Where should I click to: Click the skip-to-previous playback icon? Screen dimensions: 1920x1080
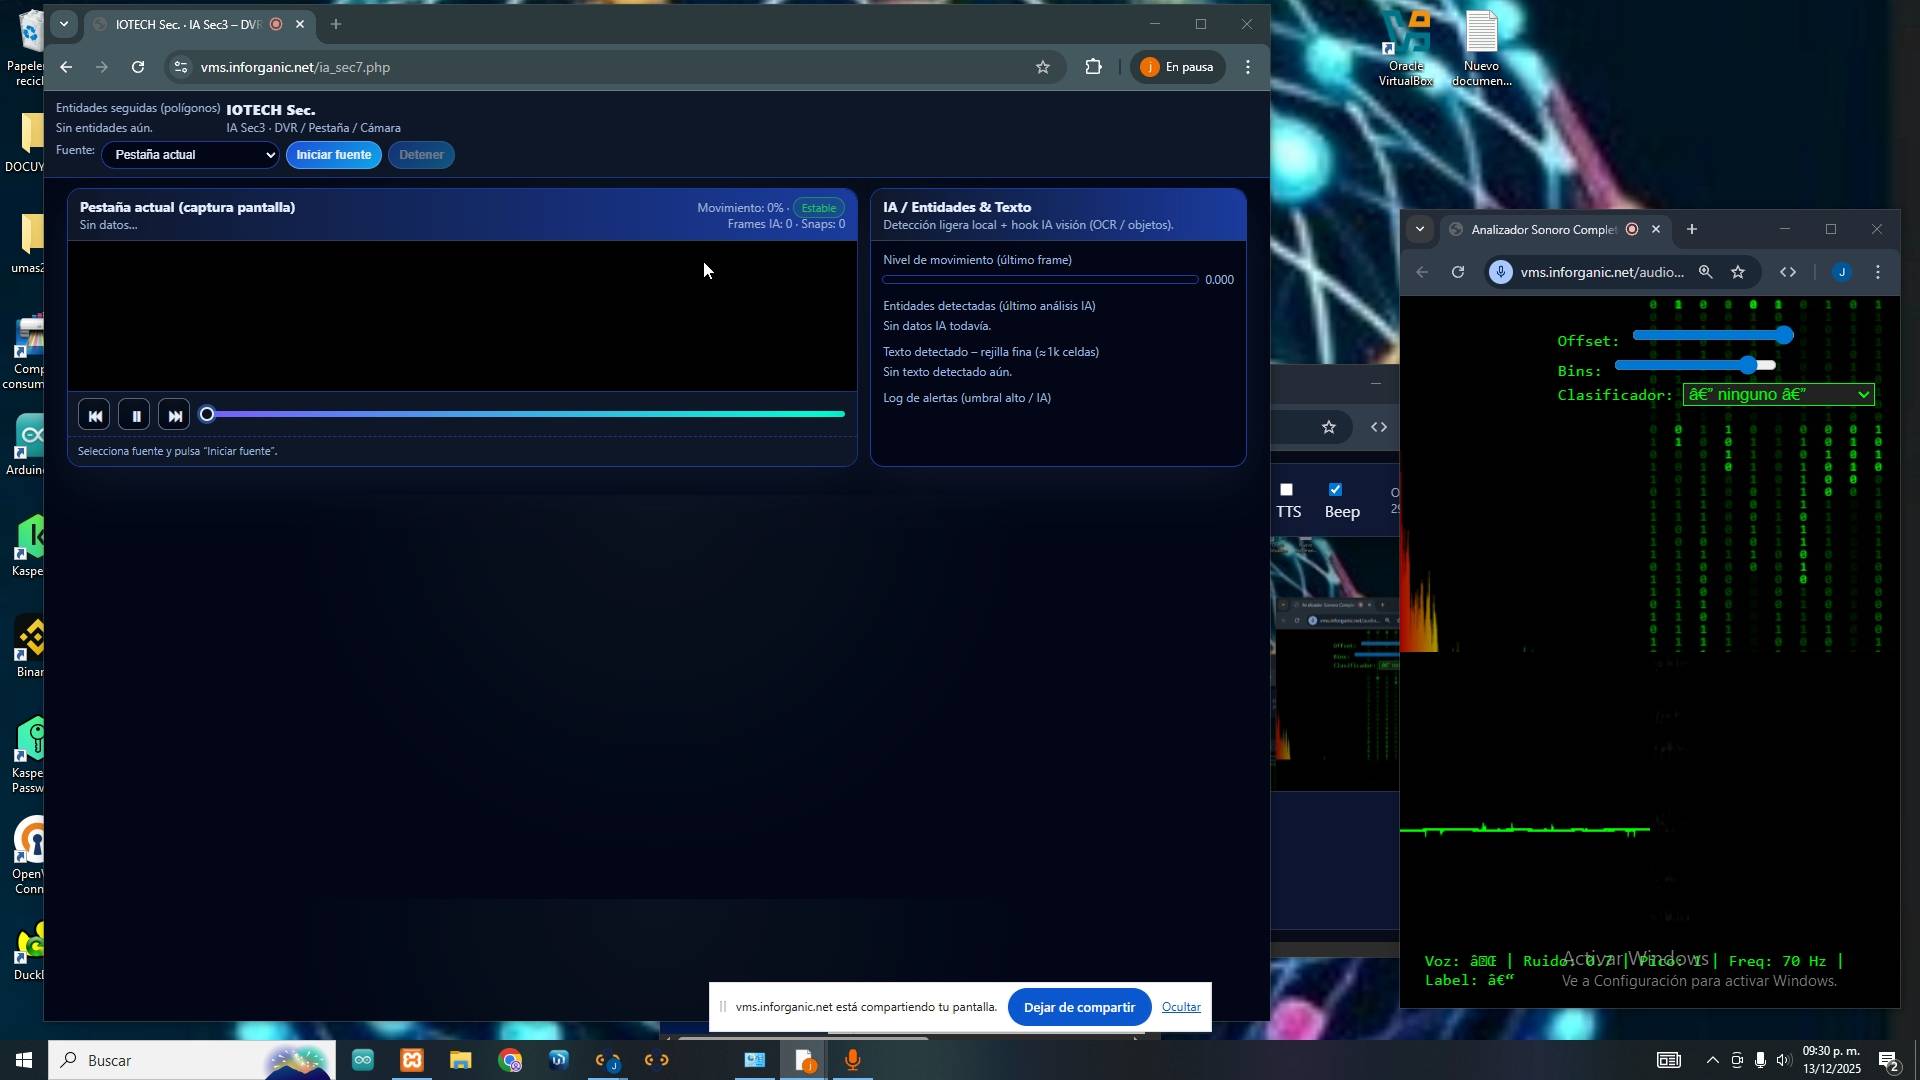[x=94, y=416]
